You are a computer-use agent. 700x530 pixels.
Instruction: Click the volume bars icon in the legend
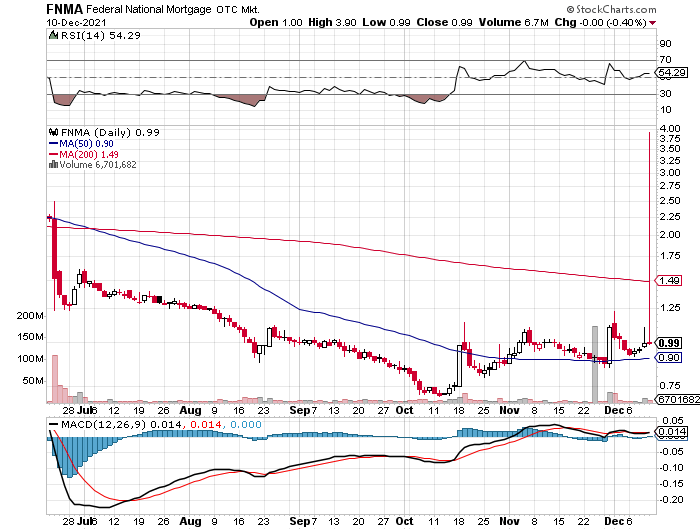click(53, 164)
